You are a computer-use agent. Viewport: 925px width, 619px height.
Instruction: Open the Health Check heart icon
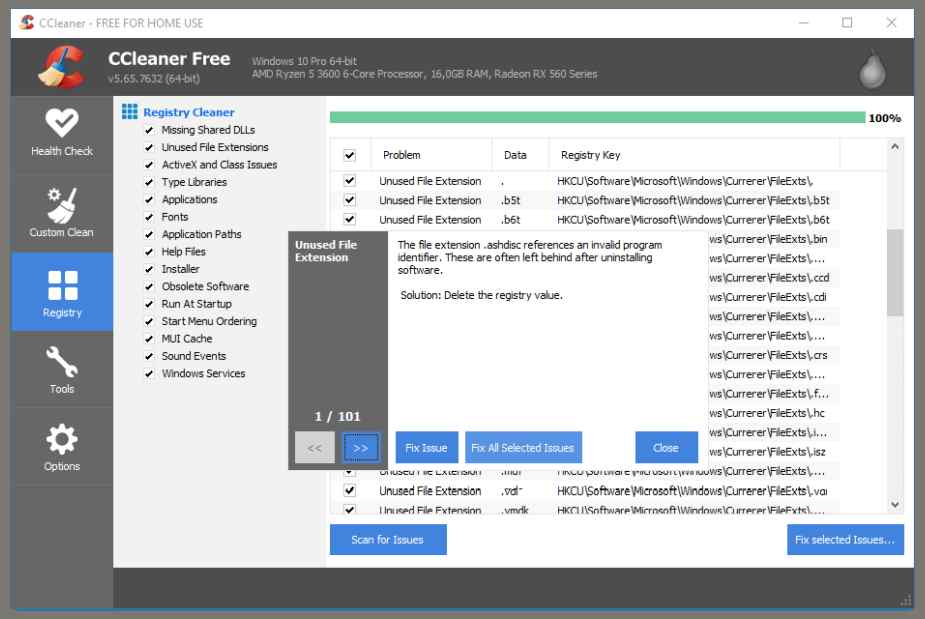coord(62,123)
